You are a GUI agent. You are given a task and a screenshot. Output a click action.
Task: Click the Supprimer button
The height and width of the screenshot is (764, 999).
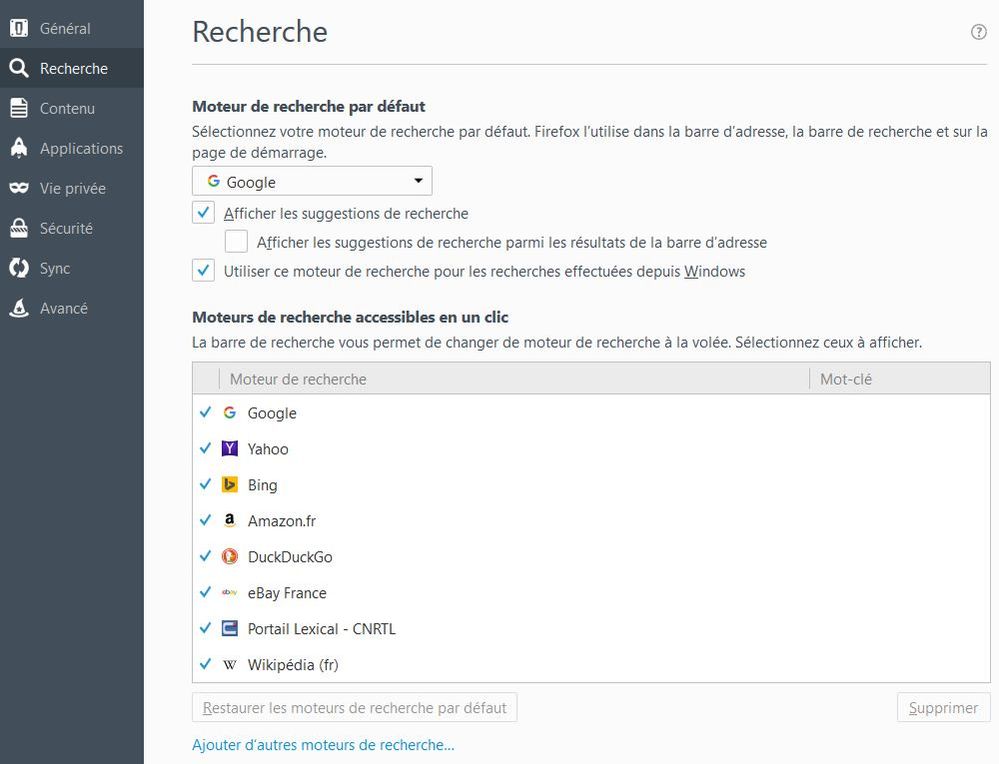click(x=943, y=708)
